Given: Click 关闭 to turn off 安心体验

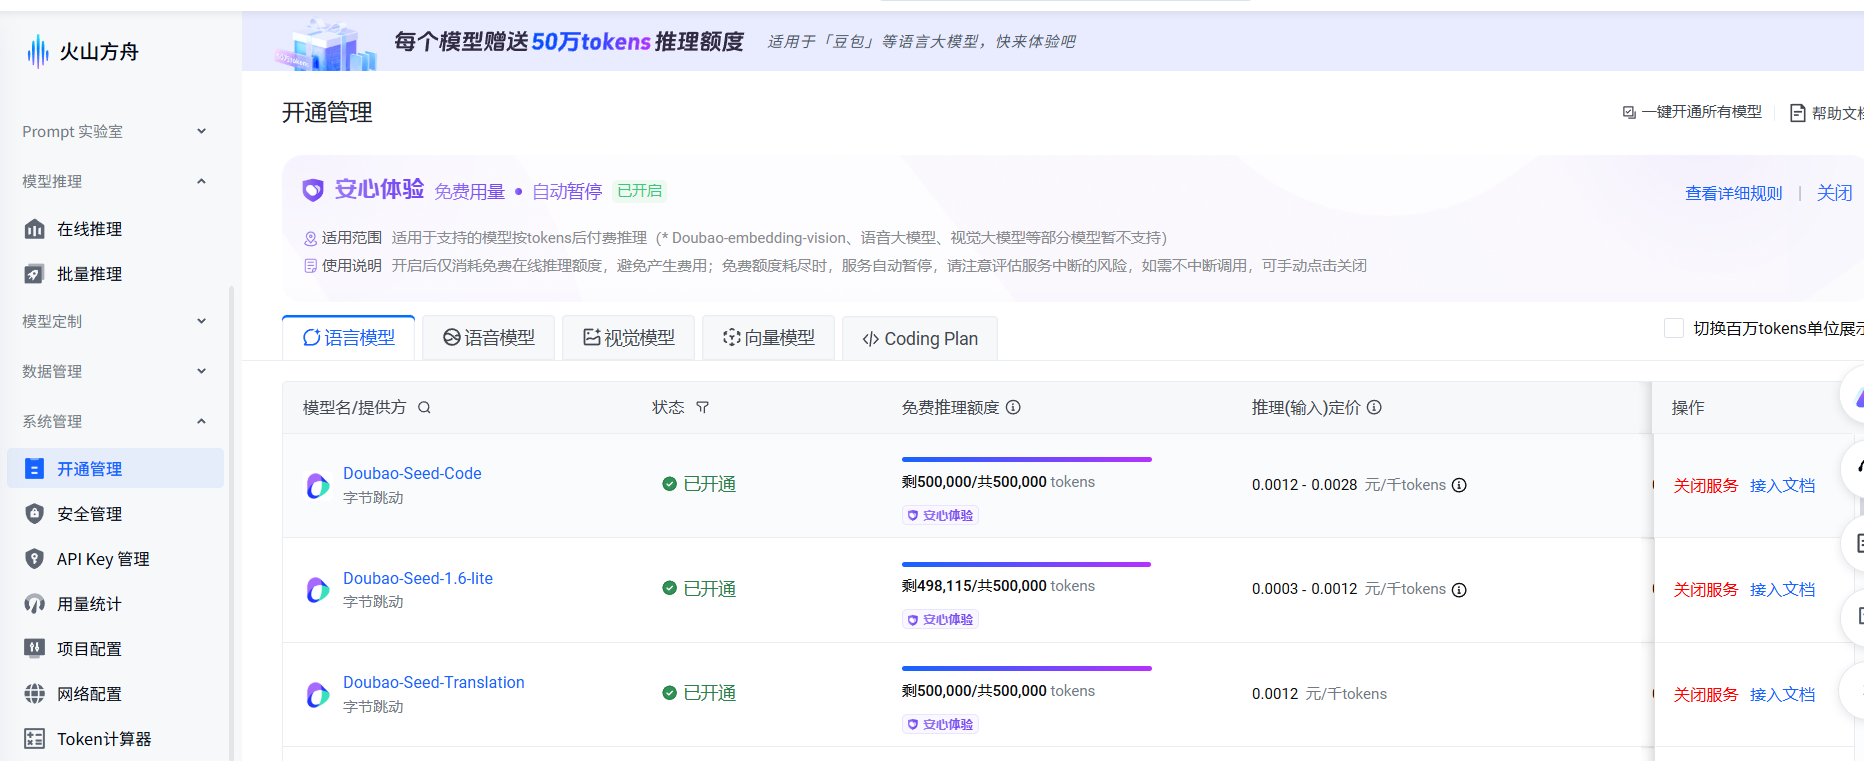Looking at the screenshot, I should pyautogui.click(x=1834, y=193).
